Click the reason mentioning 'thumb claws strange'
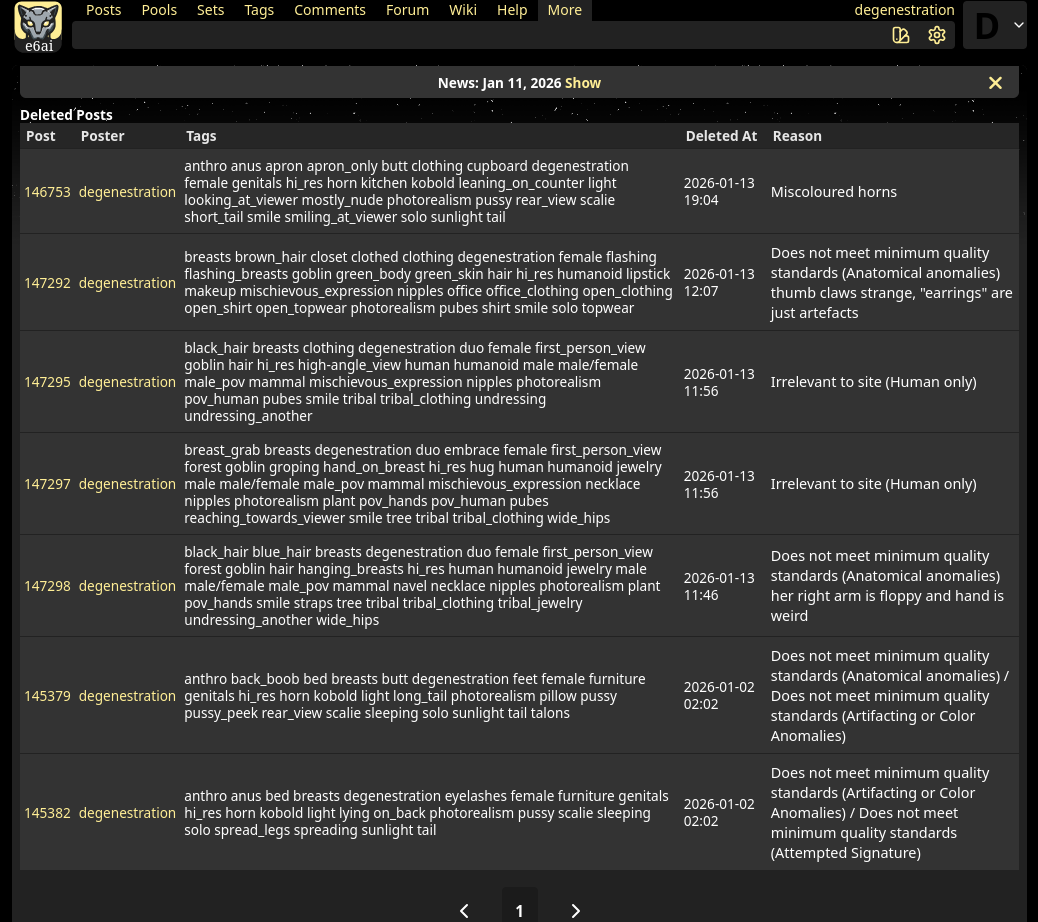The height and width of the screenshot is (922, 1038). pyautogui.click(x=891, y=283)
